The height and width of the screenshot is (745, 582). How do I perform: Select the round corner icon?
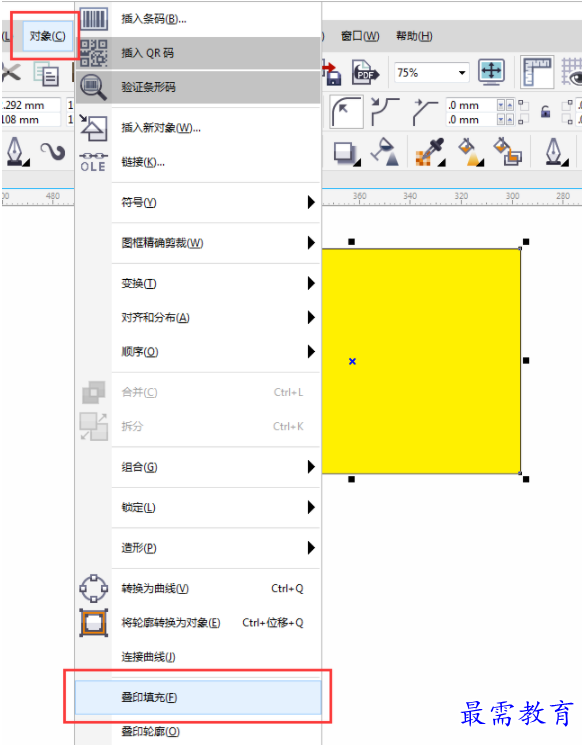pos(346,112)
